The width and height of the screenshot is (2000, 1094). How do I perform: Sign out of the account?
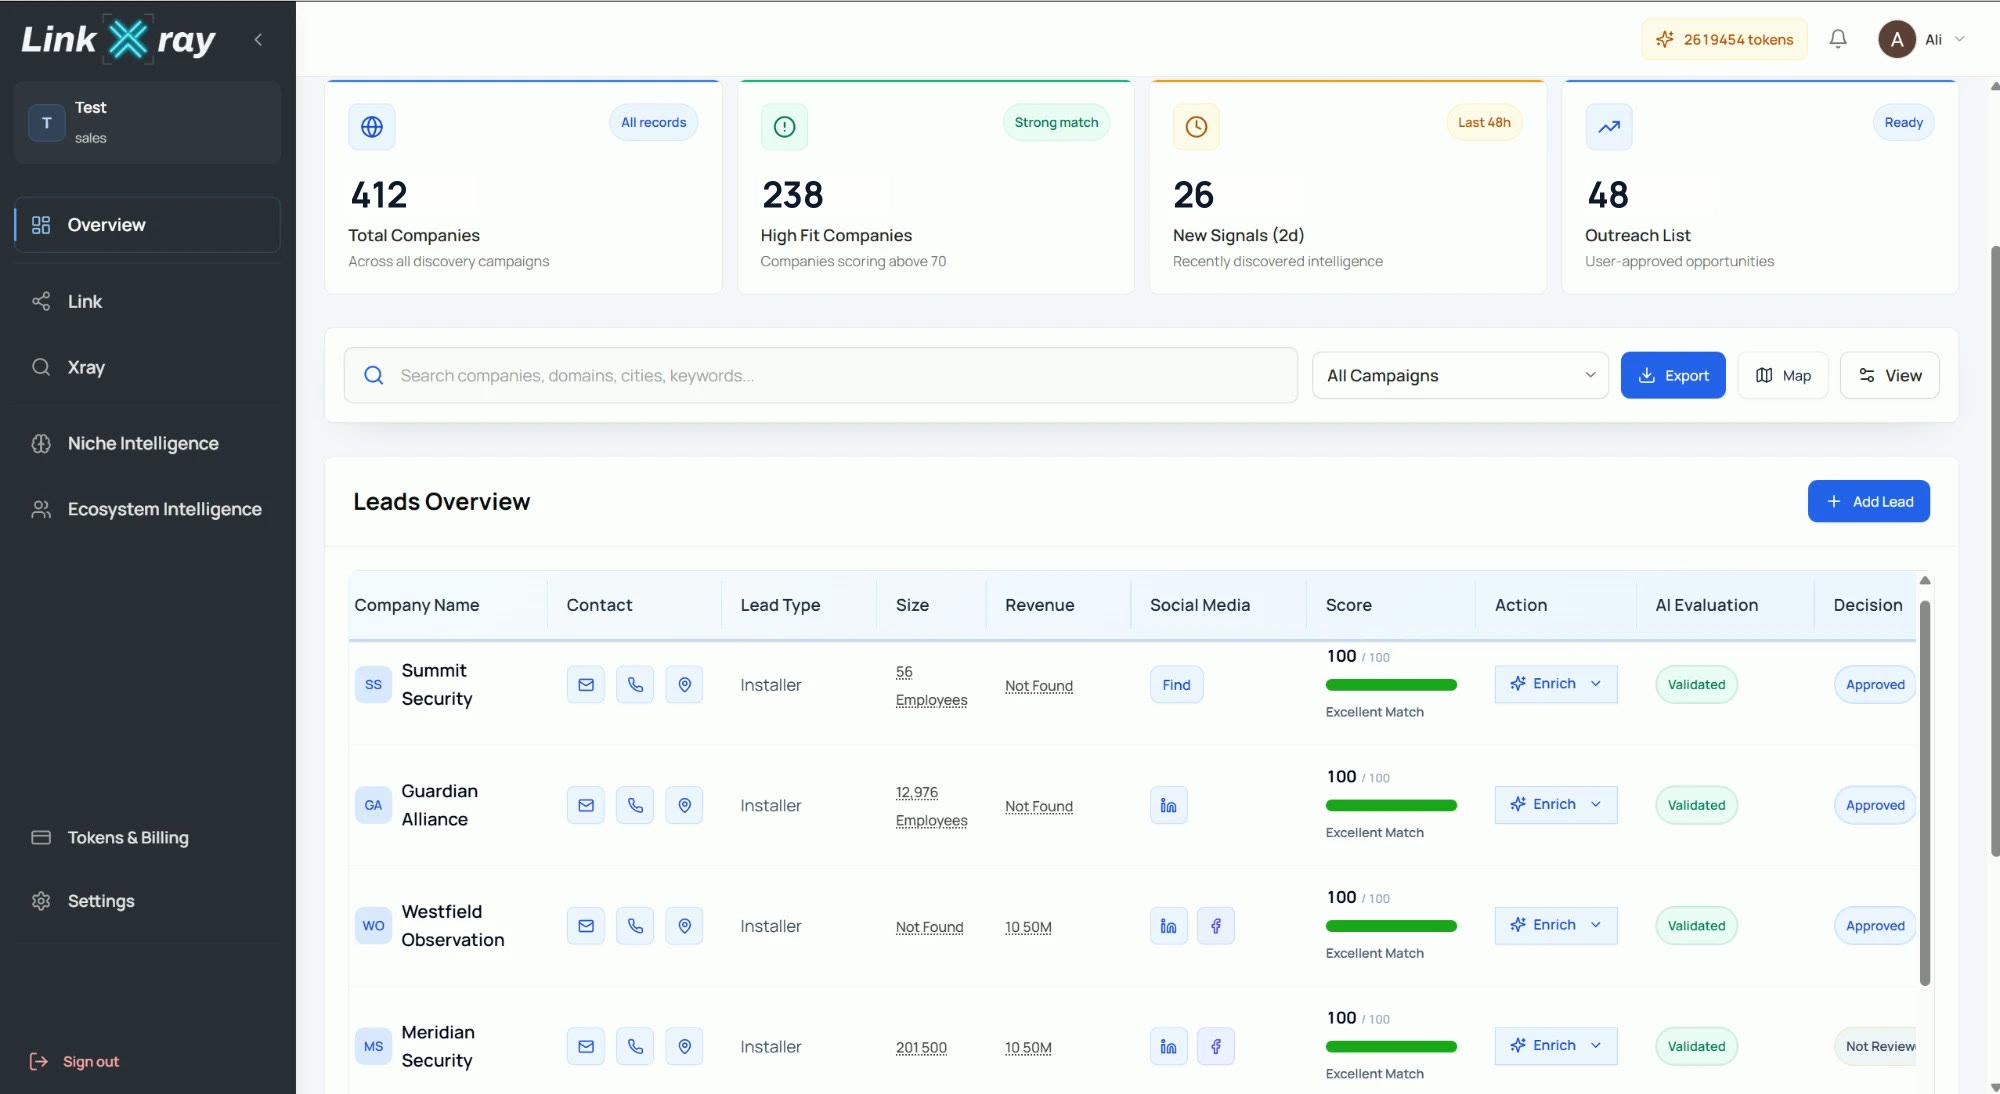tap(75, 1062)
